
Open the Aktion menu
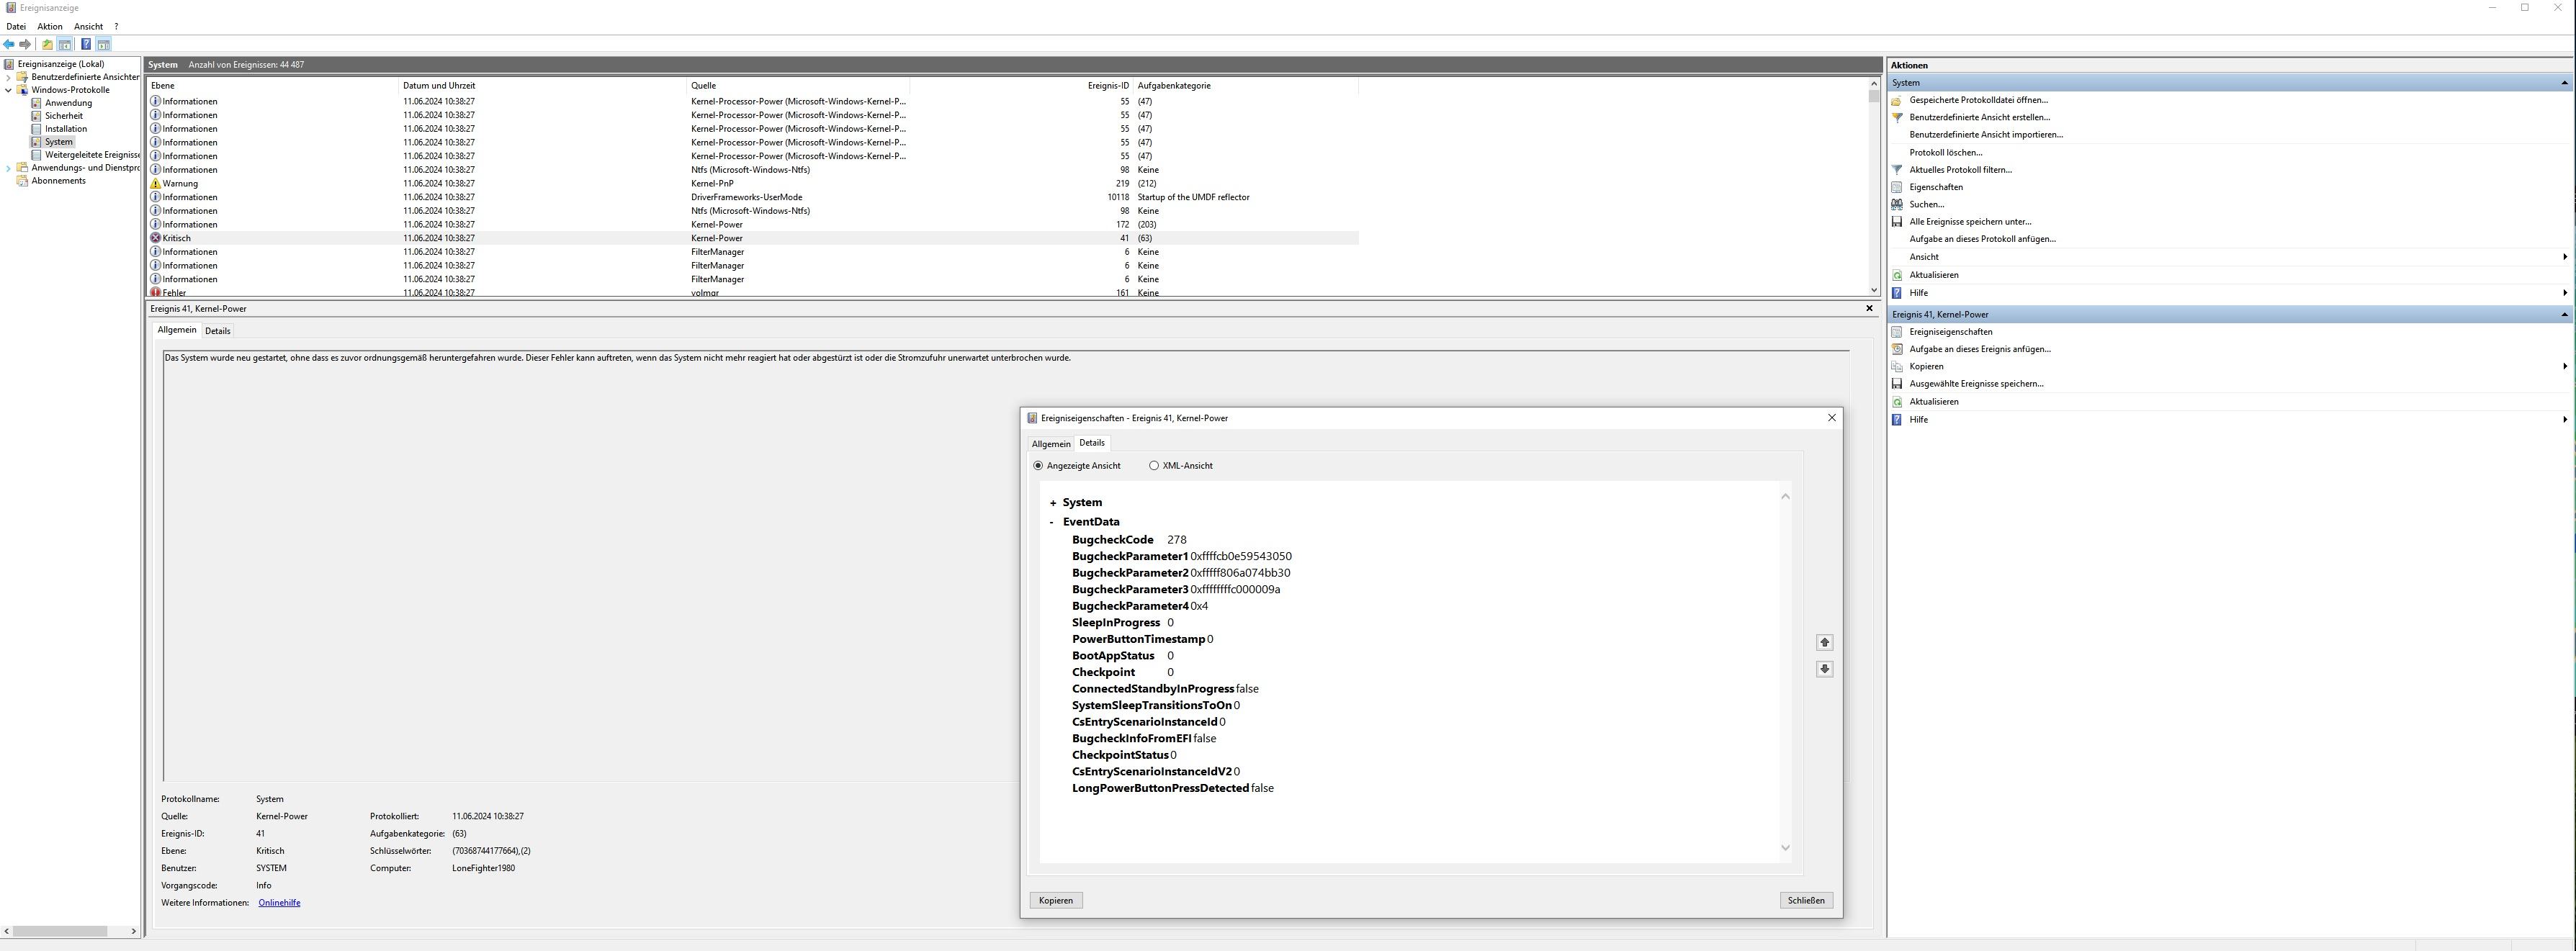[x=50, y=27]
